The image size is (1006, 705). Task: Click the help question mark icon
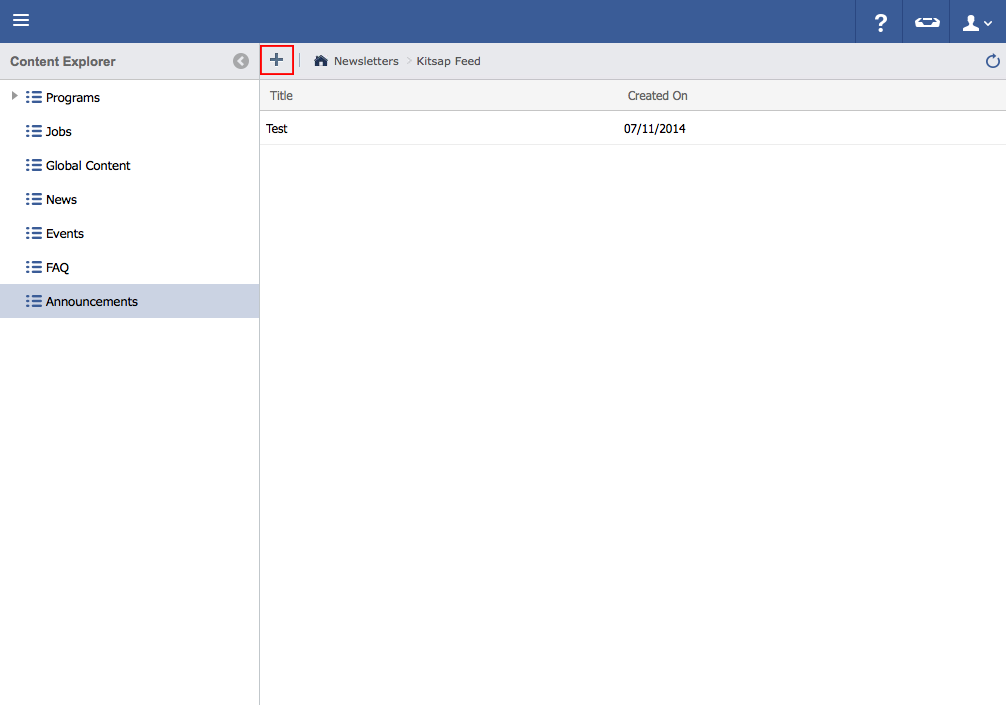coord(880,22)
